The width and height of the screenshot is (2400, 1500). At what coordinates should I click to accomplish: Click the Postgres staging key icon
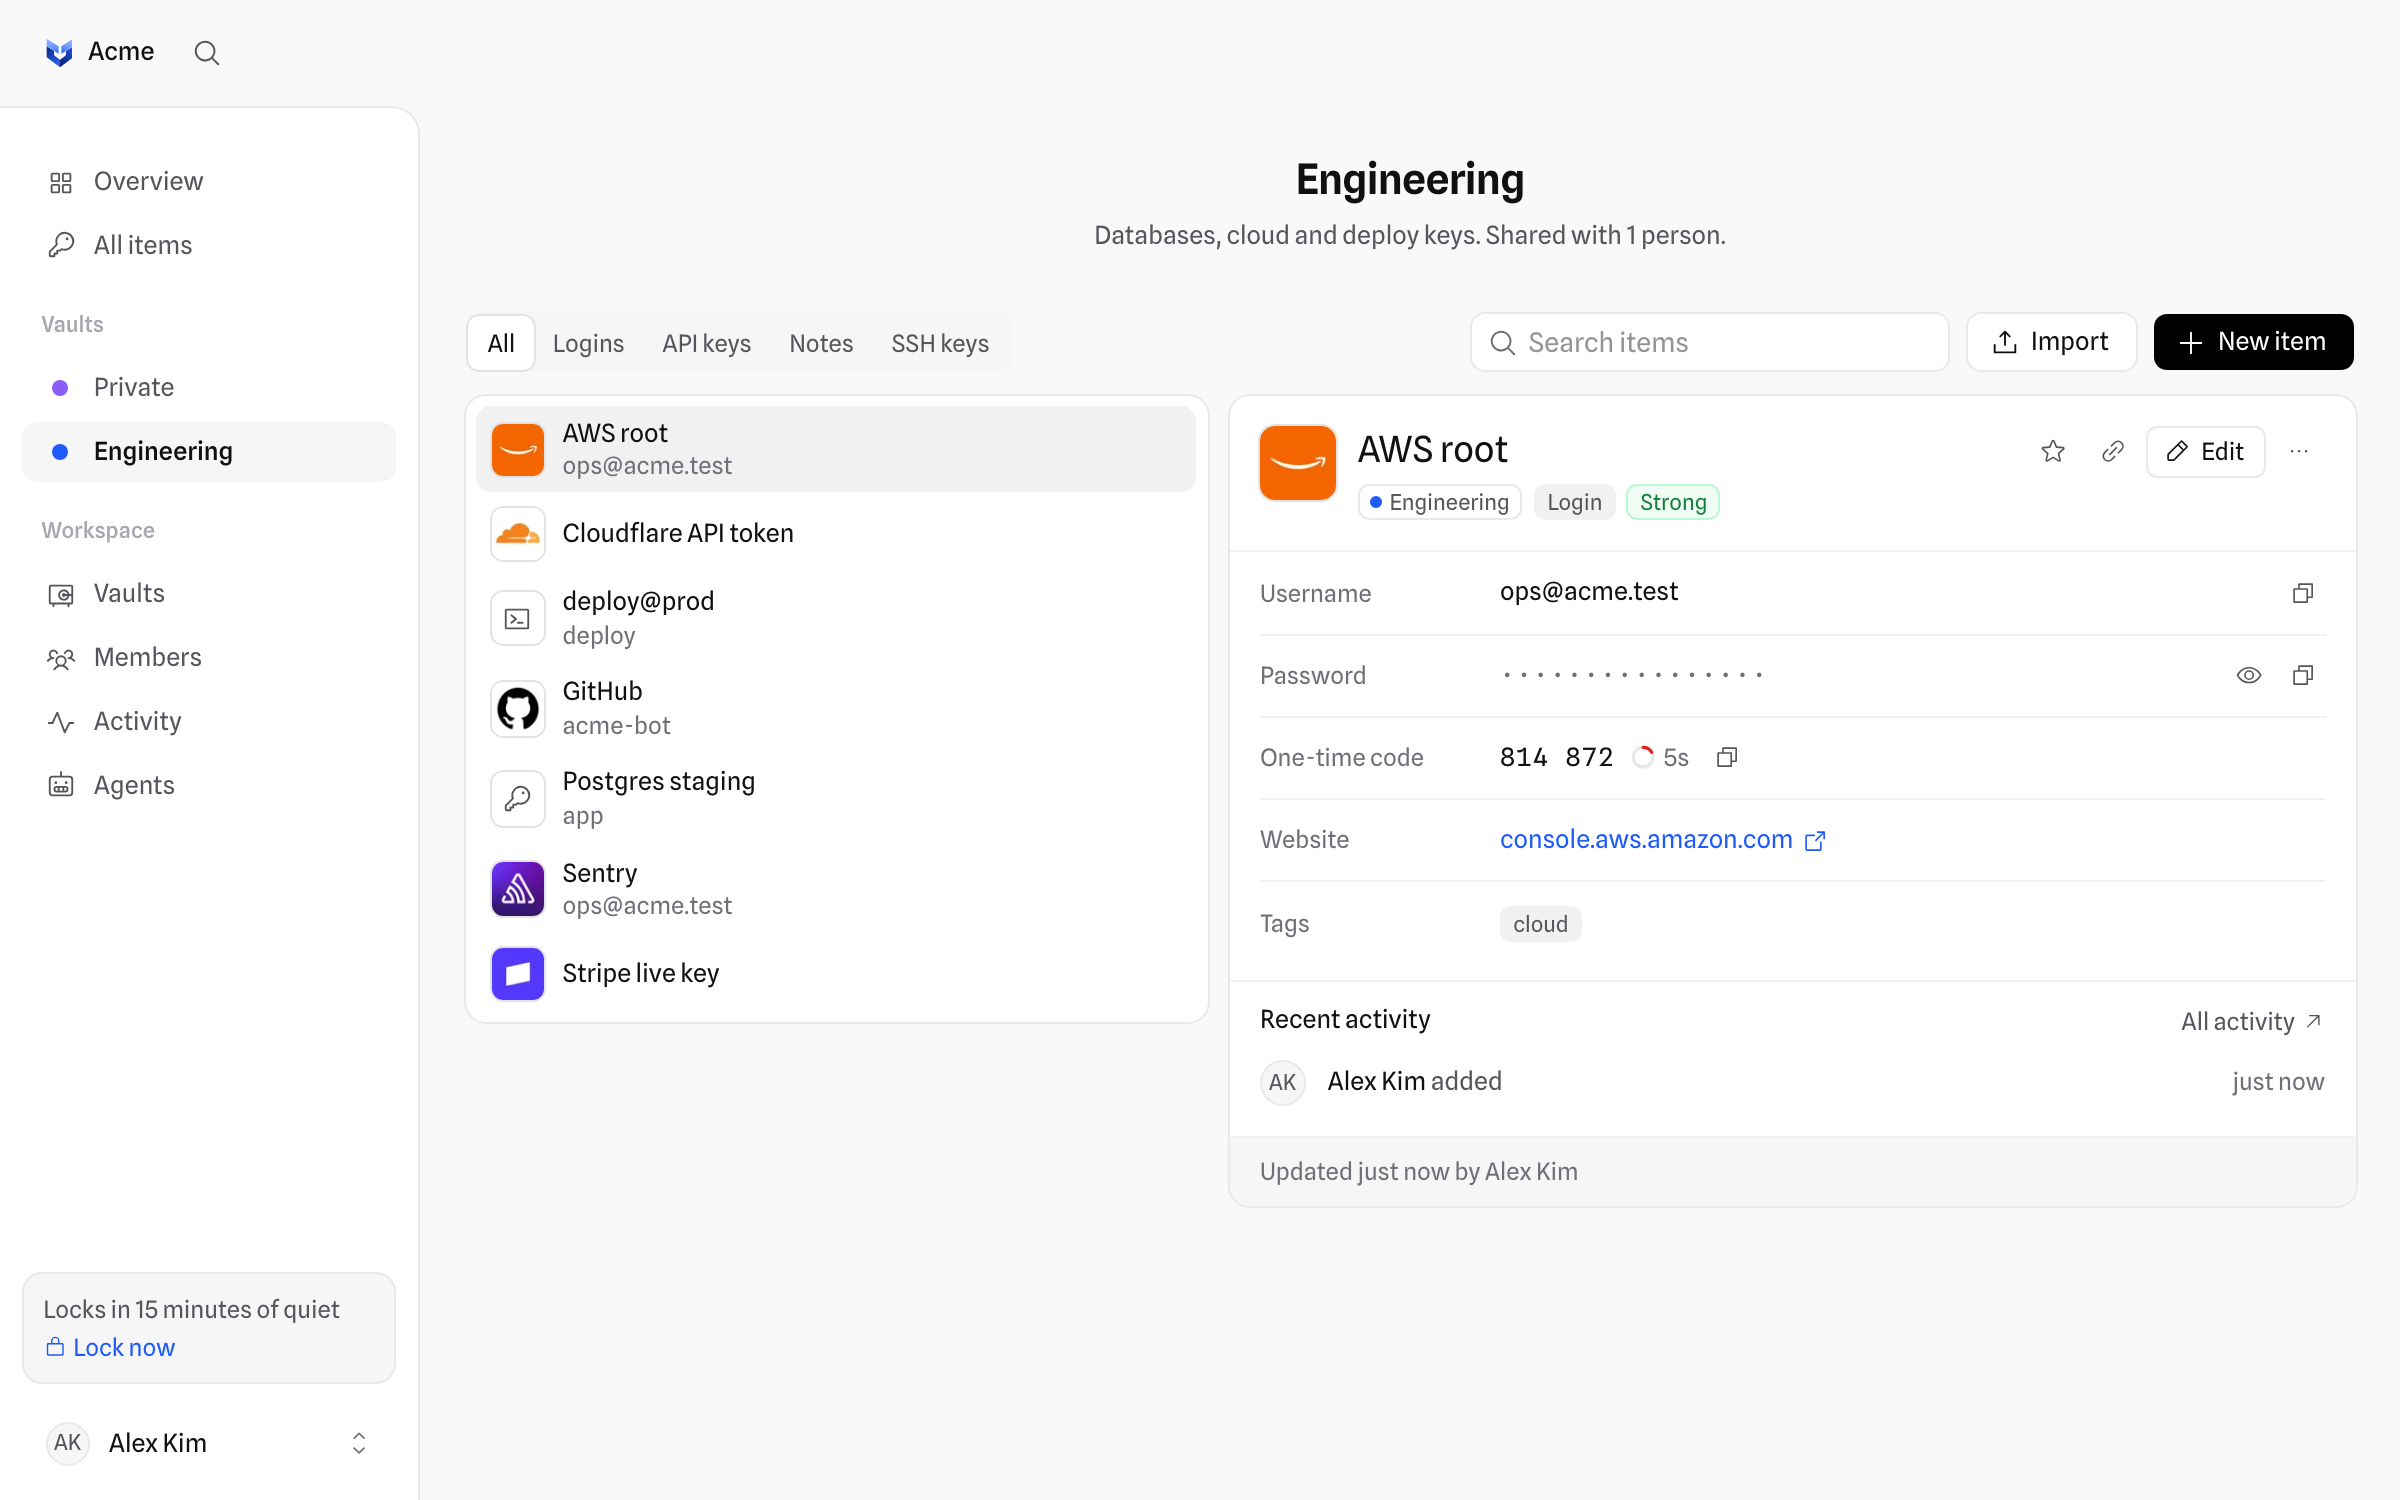(518, 799)
